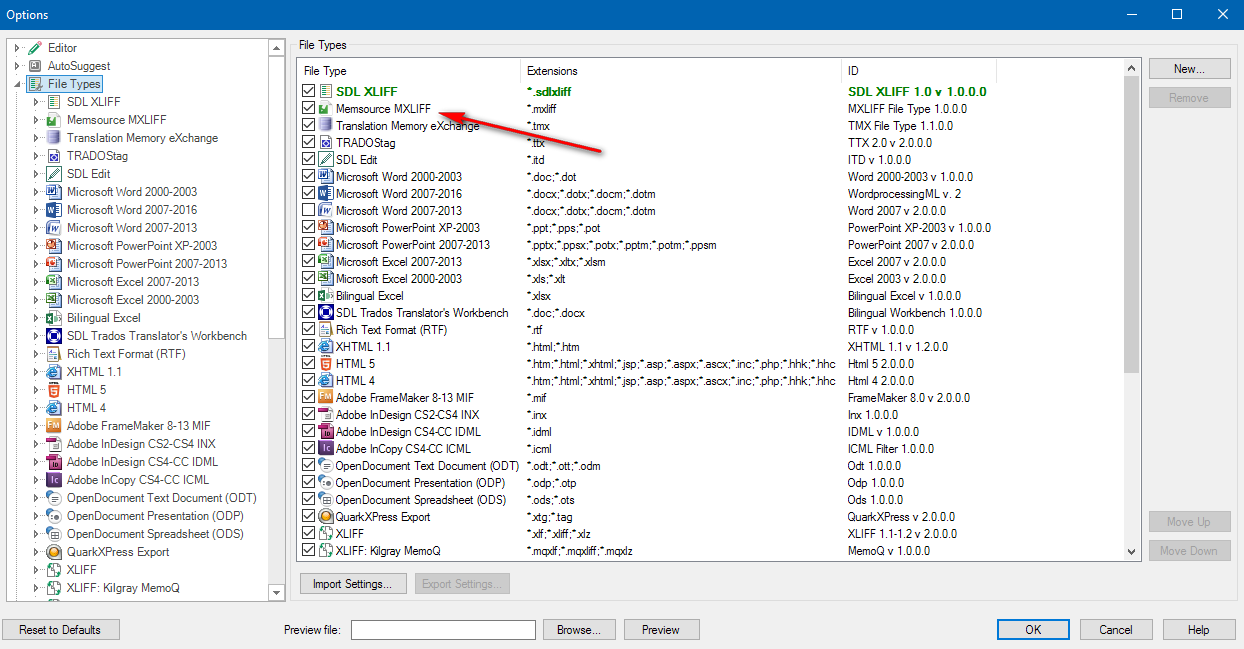Click the Memsource MXLIFF icon in the tree

click(x=54, y=120)
